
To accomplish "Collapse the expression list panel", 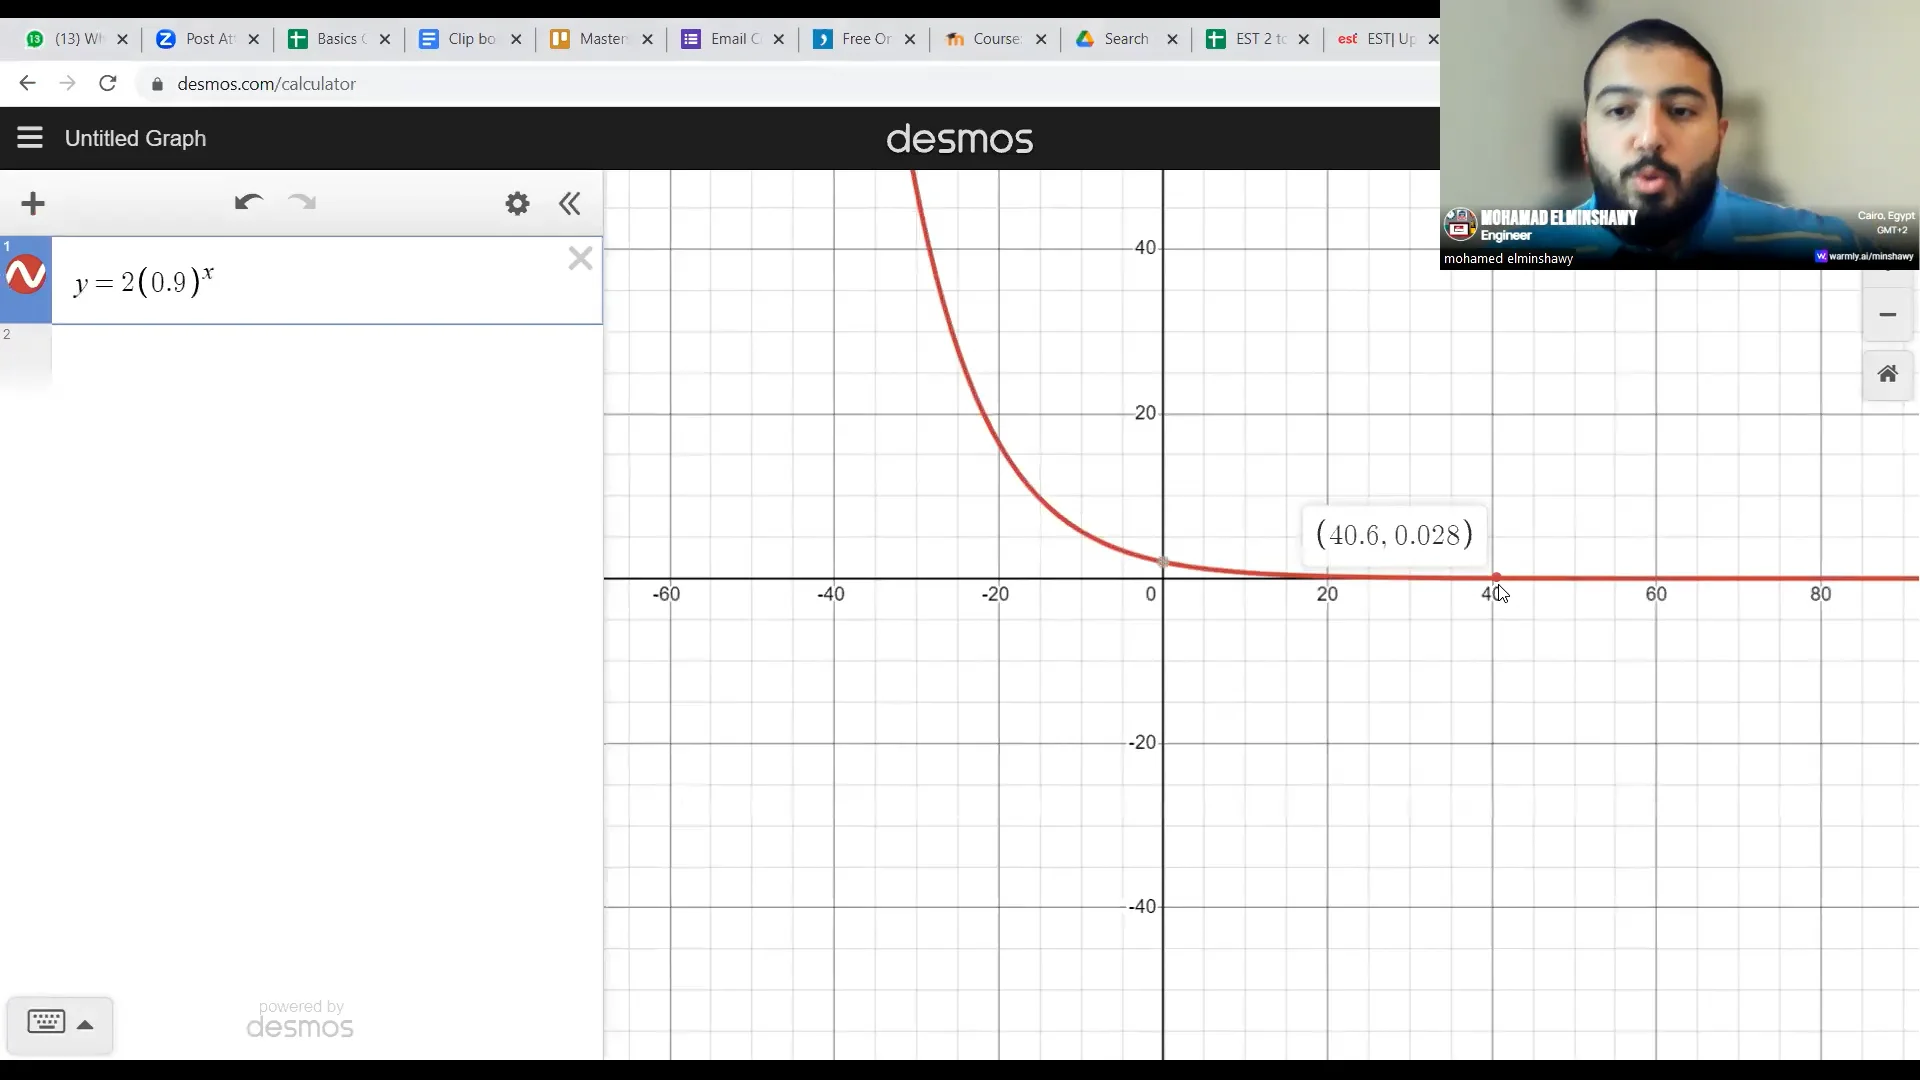I will tap(570, 204).
